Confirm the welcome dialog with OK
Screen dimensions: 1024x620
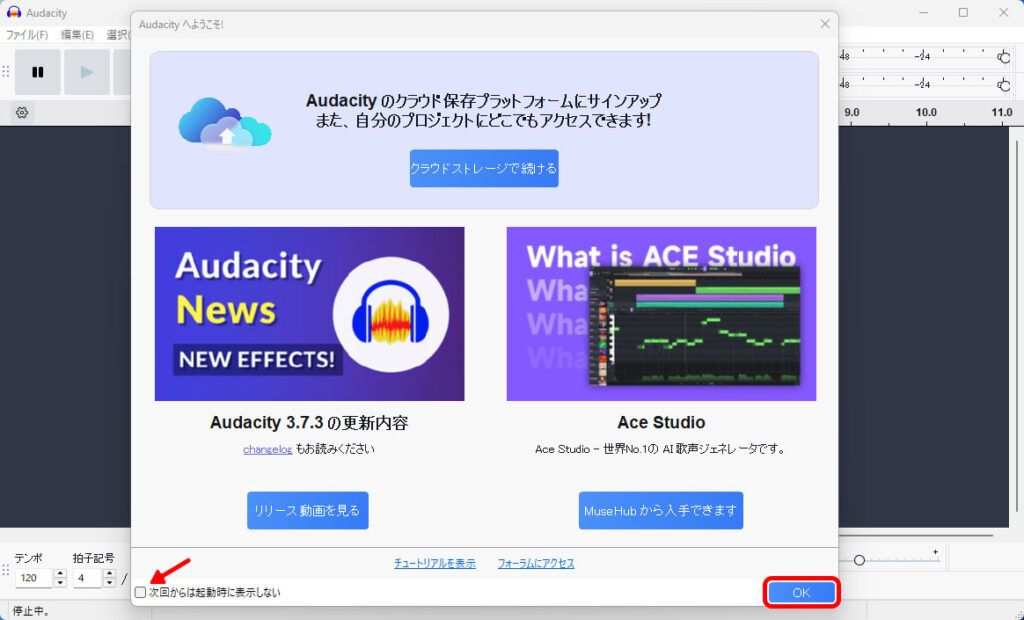pyautogui.click(x=801, y=593)
